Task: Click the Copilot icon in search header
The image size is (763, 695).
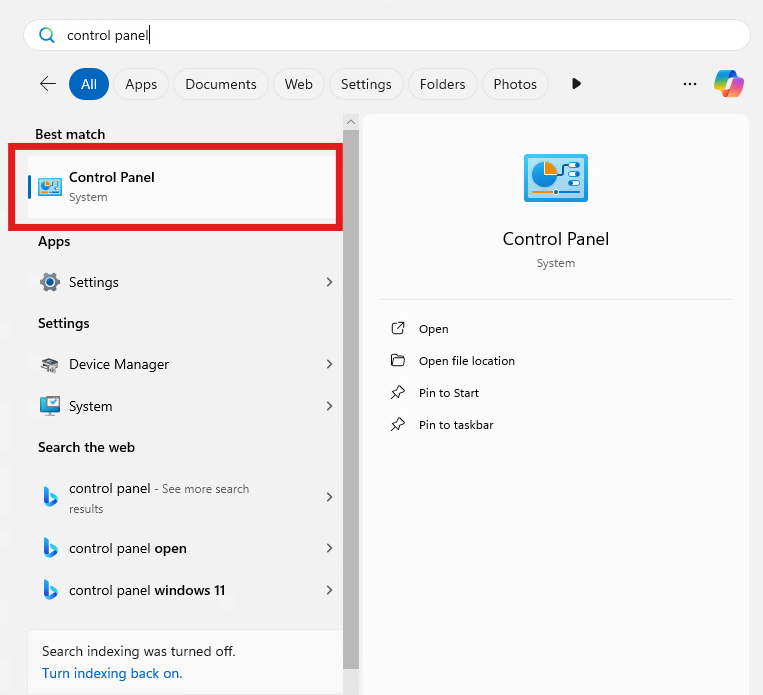Action: (728, 84)
